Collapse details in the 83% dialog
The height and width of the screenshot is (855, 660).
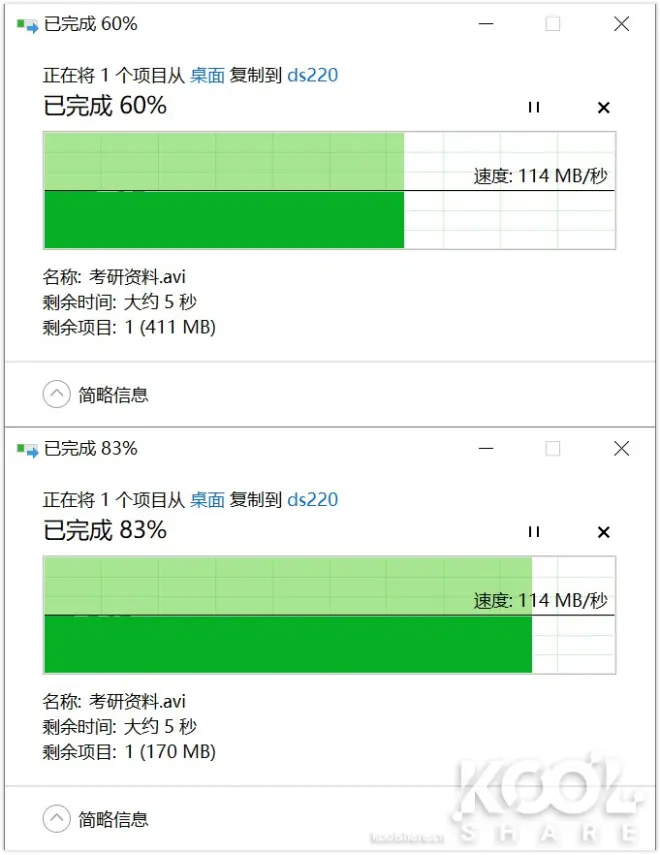click(57, 818)
